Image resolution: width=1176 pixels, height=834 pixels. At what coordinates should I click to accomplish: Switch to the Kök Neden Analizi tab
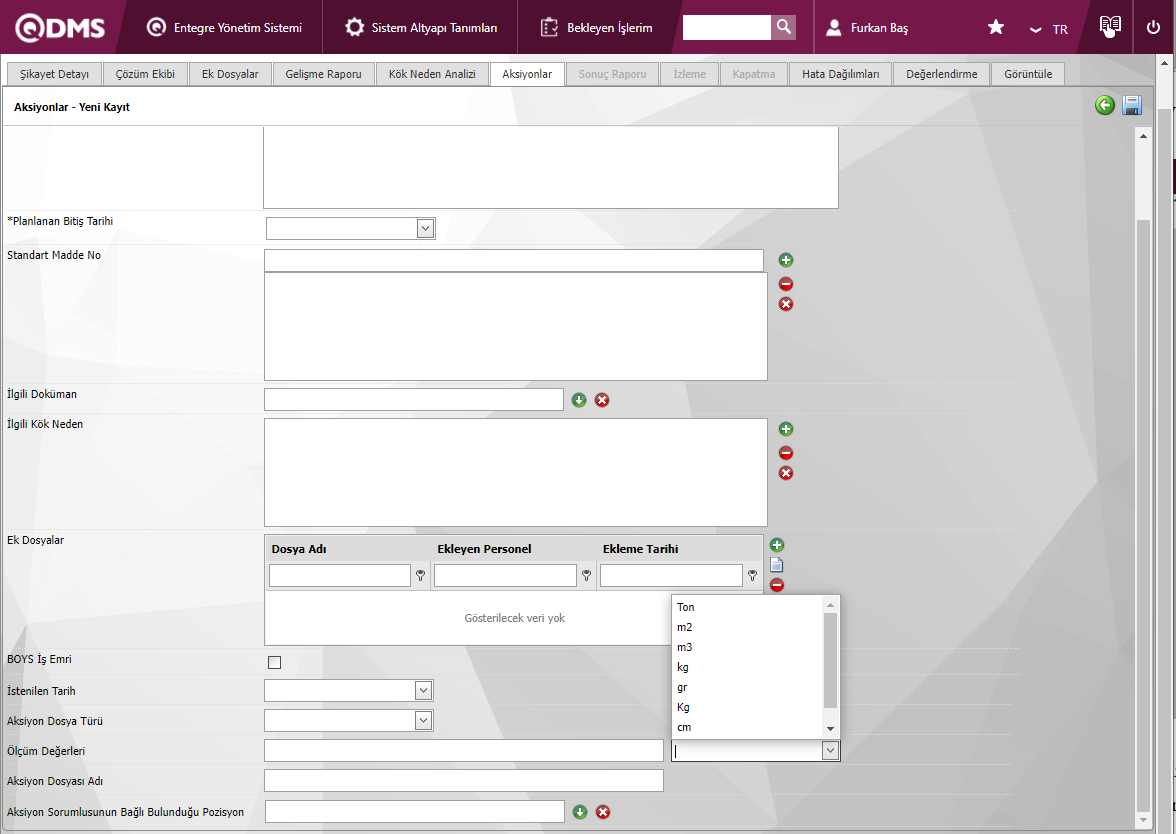tap(432, 74)
